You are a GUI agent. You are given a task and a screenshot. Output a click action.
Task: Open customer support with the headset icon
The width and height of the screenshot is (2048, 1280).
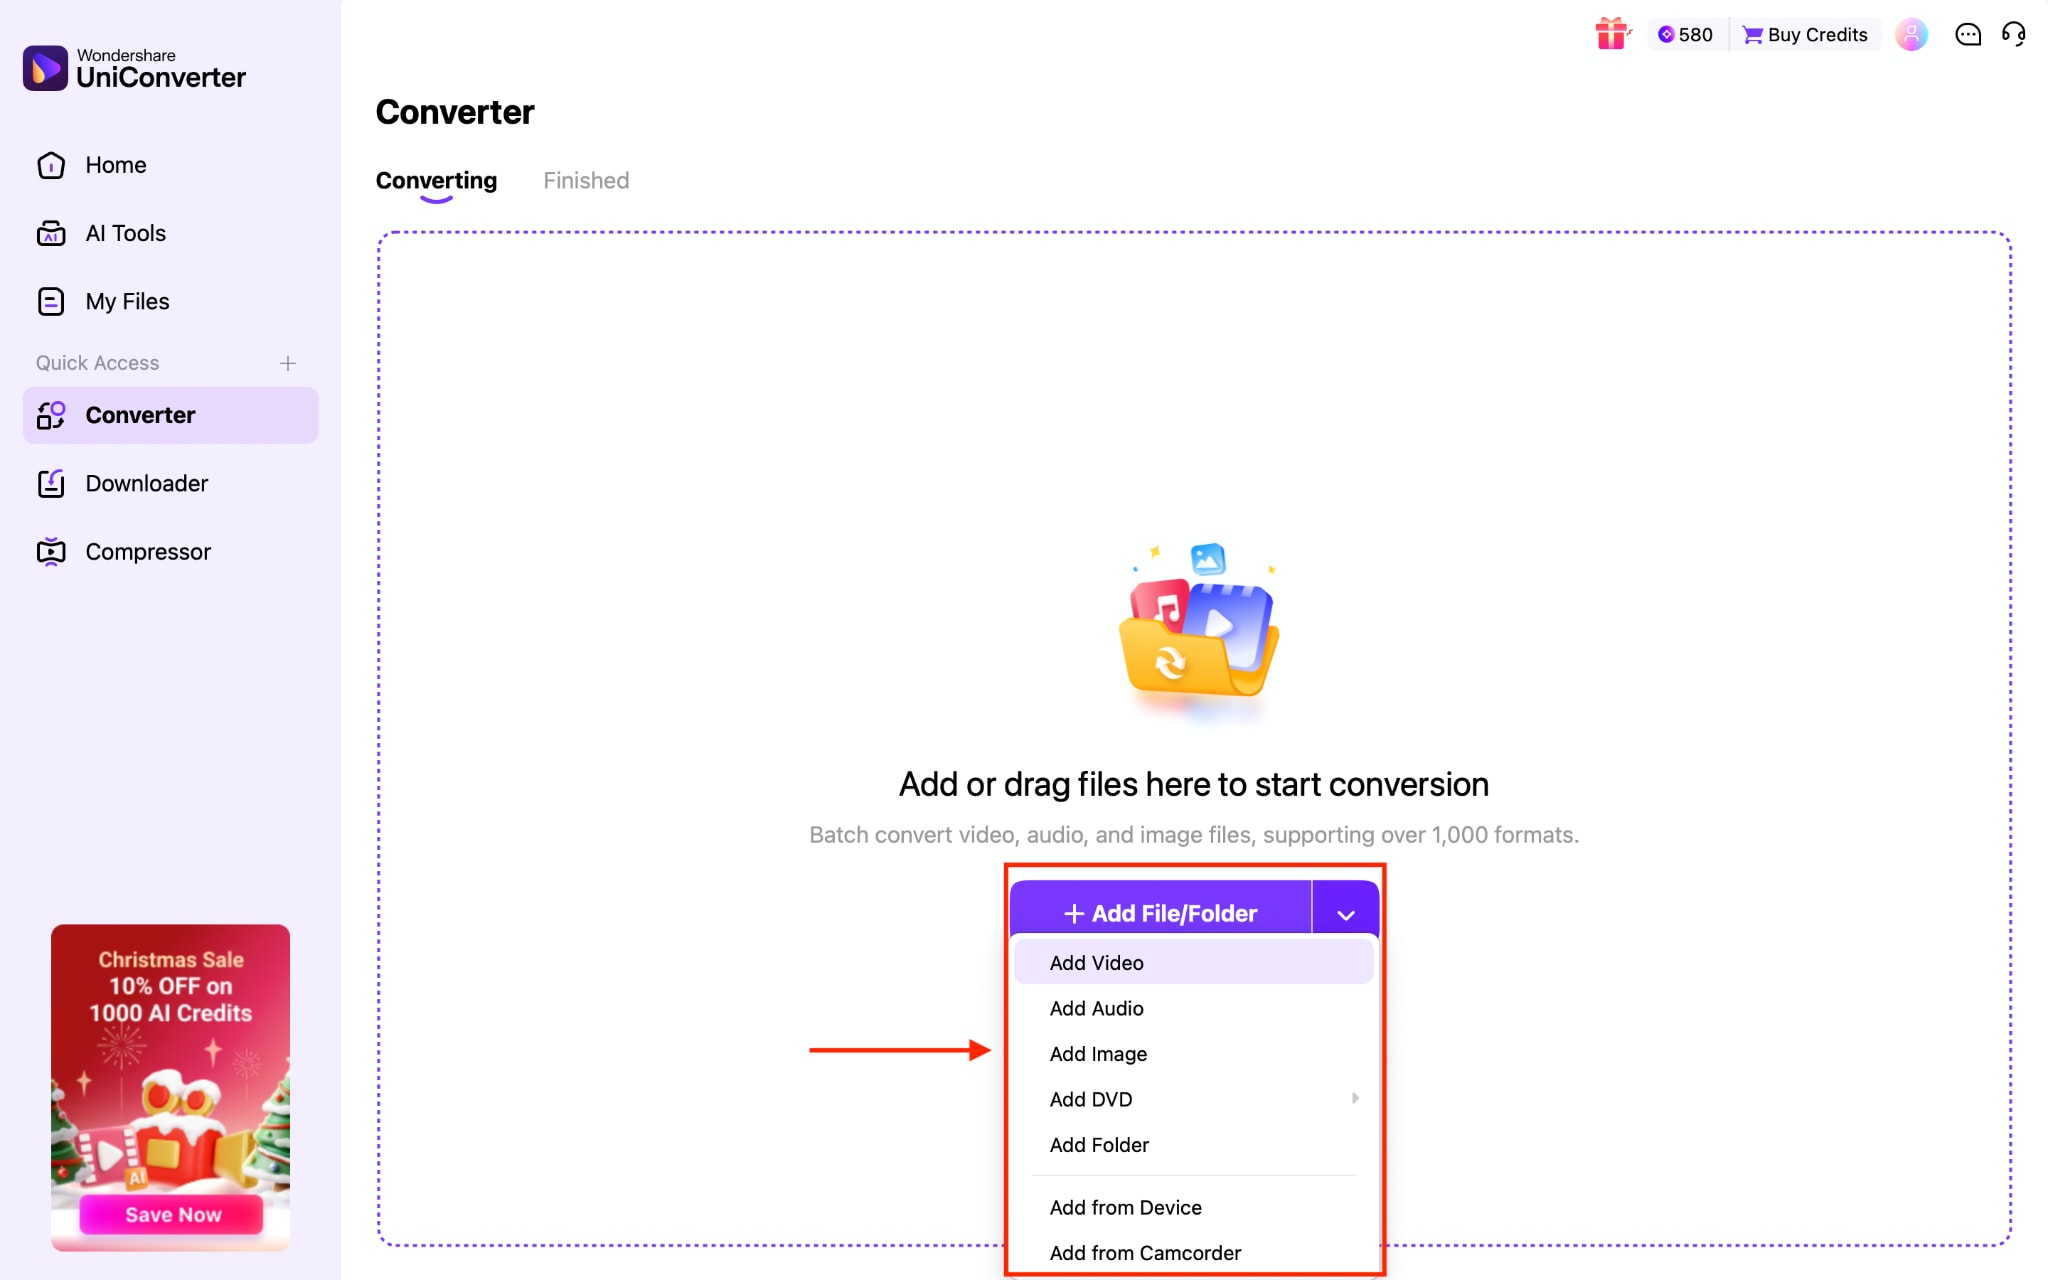[2015, 34]
